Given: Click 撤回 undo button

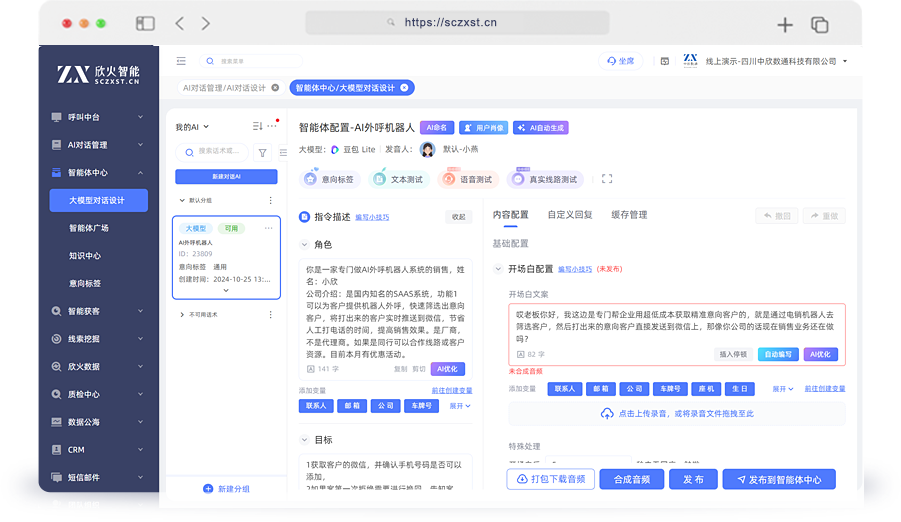Looking at the screenshot, I should tap(777, 216).
